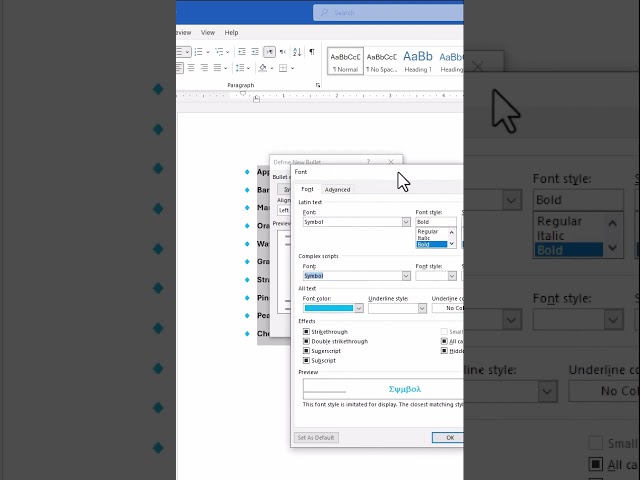Click the left indent ruler marker
The width and height of the screenshot is (640, 480).
tap(256, 99)
